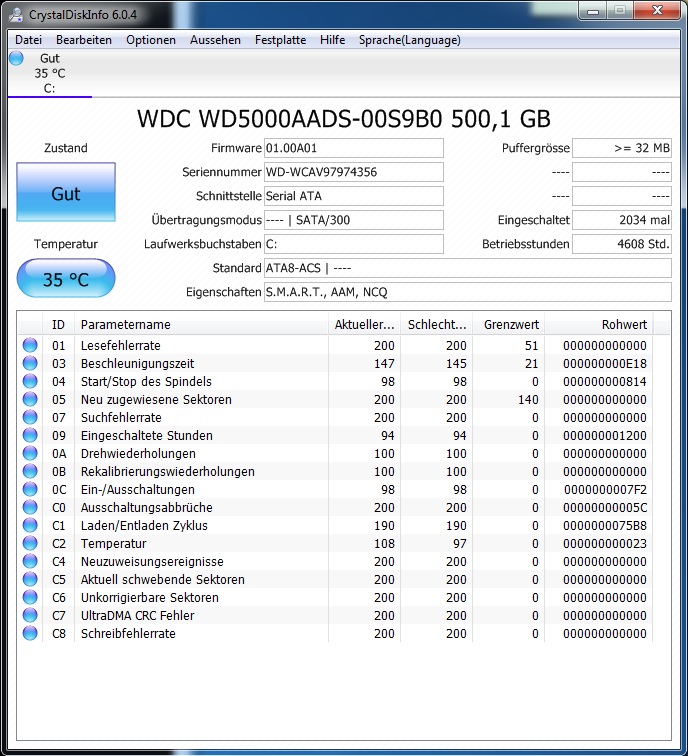
Task: Click the Grenzwert column header
Action: point(509,324)
